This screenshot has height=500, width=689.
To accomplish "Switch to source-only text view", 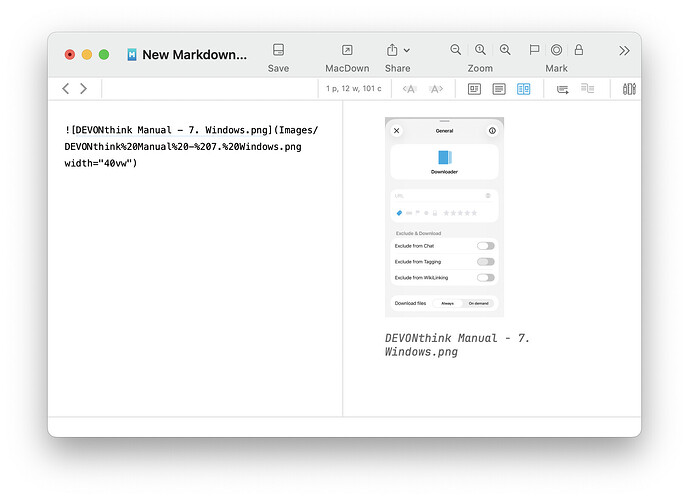I will point(498,89).
